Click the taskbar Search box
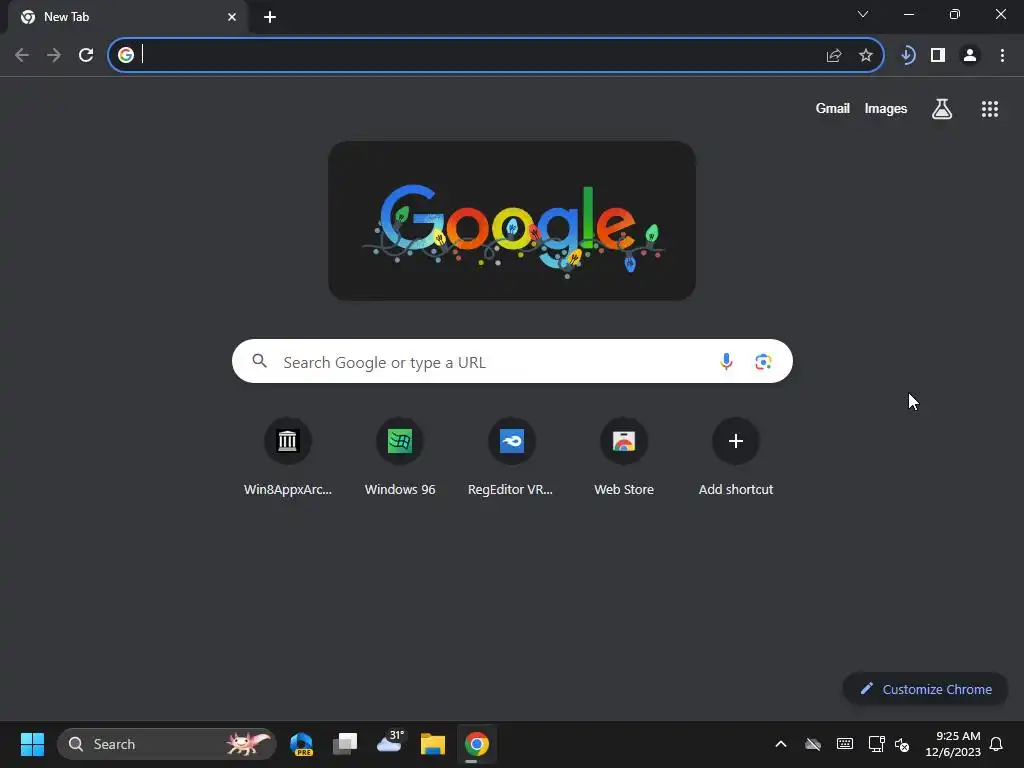1024x768 pixels. click(167, 744)
